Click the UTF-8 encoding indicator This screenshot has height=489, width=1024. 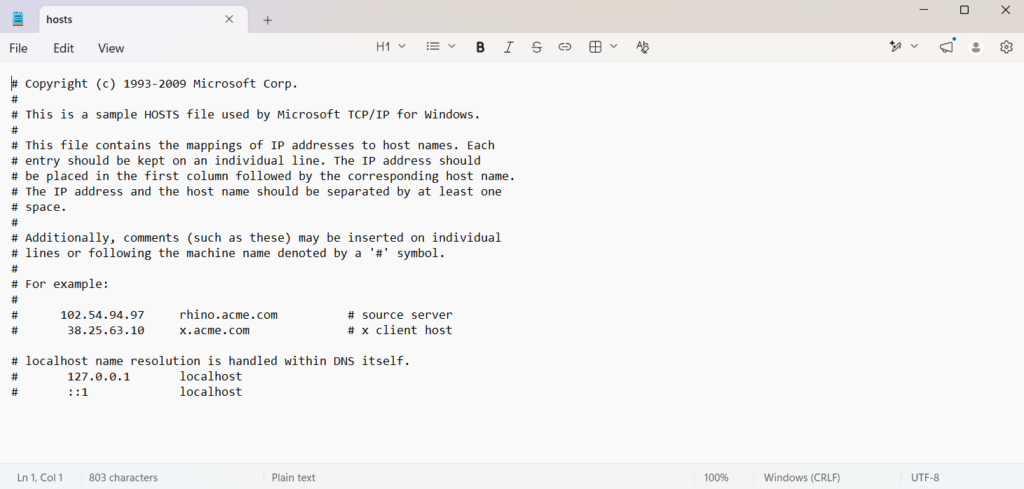coord(925,478)
